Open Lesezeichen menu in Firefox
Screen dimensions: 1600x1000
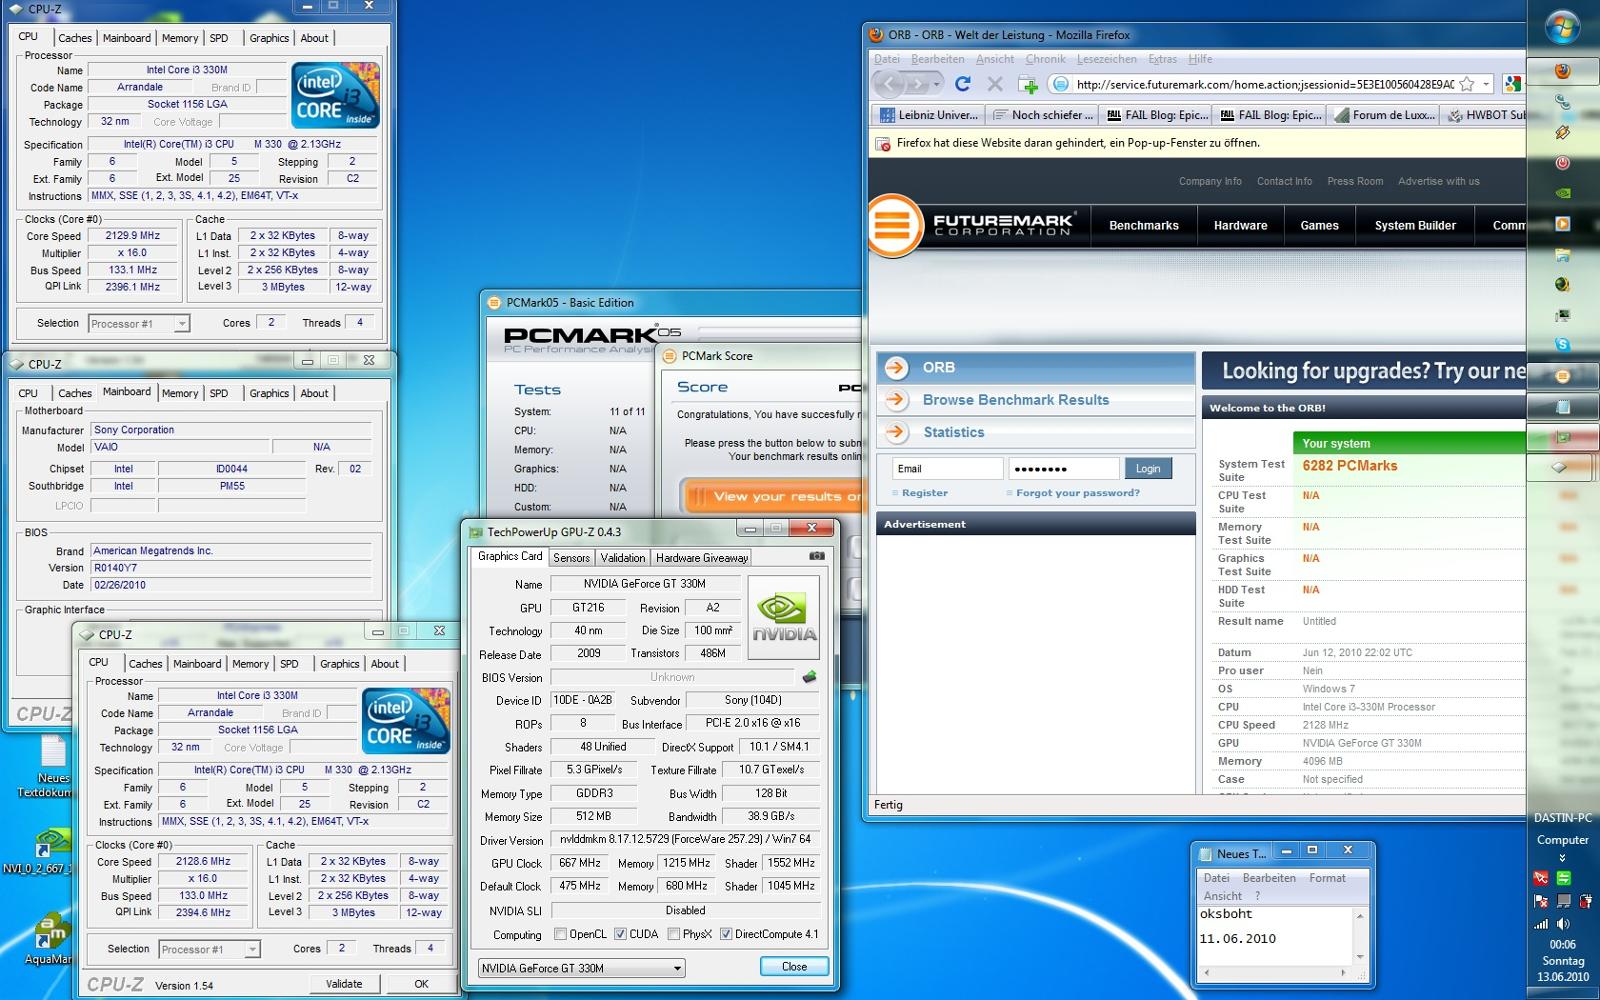tap(1106, 59)
